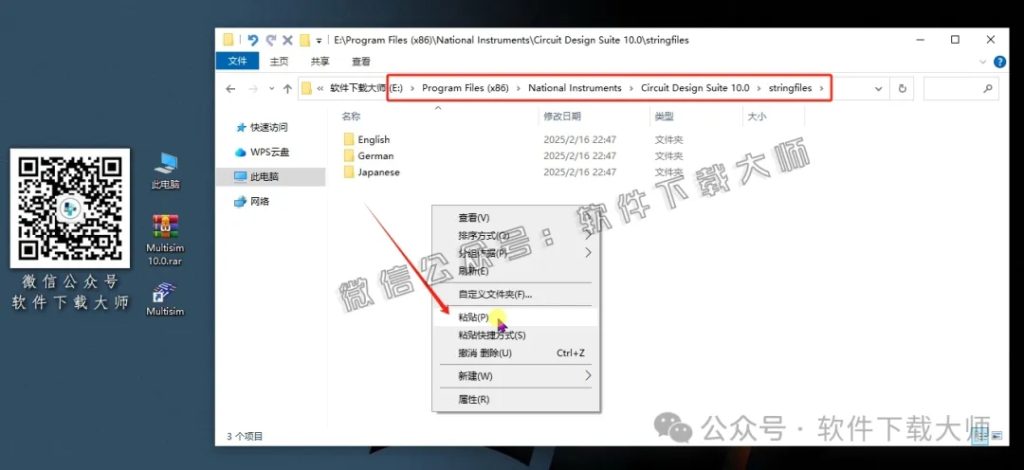This screenshot has width=1024, height=470.
Task: Open the recent locations dropdown arrow
Action: coord(272,89)
